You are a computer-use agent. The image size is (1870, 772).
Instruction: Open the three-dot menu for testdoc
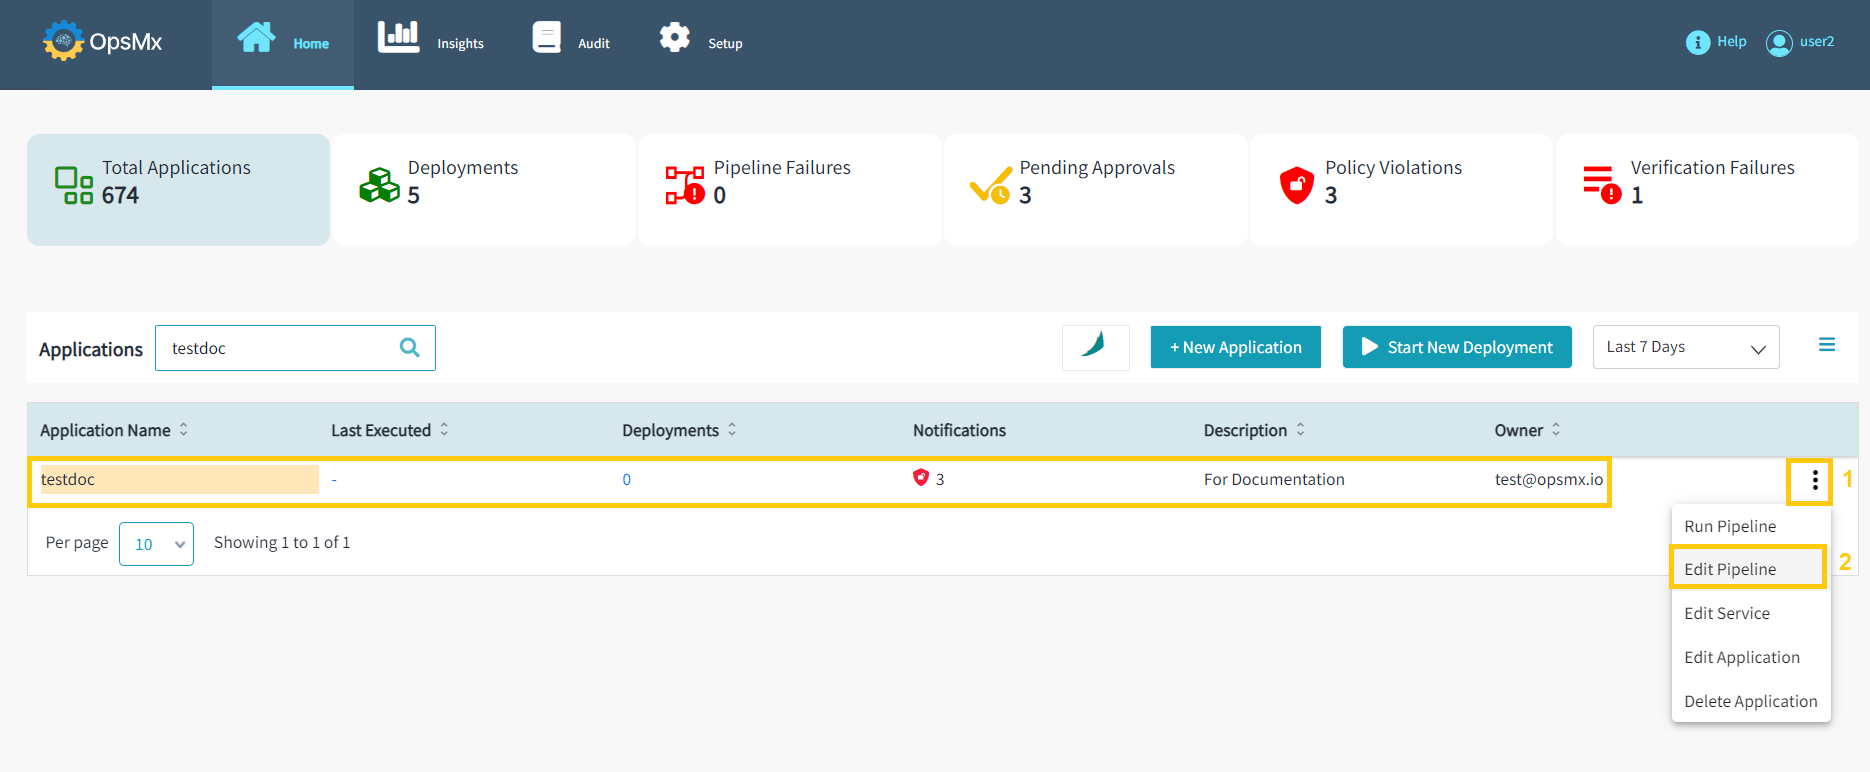1814,481
